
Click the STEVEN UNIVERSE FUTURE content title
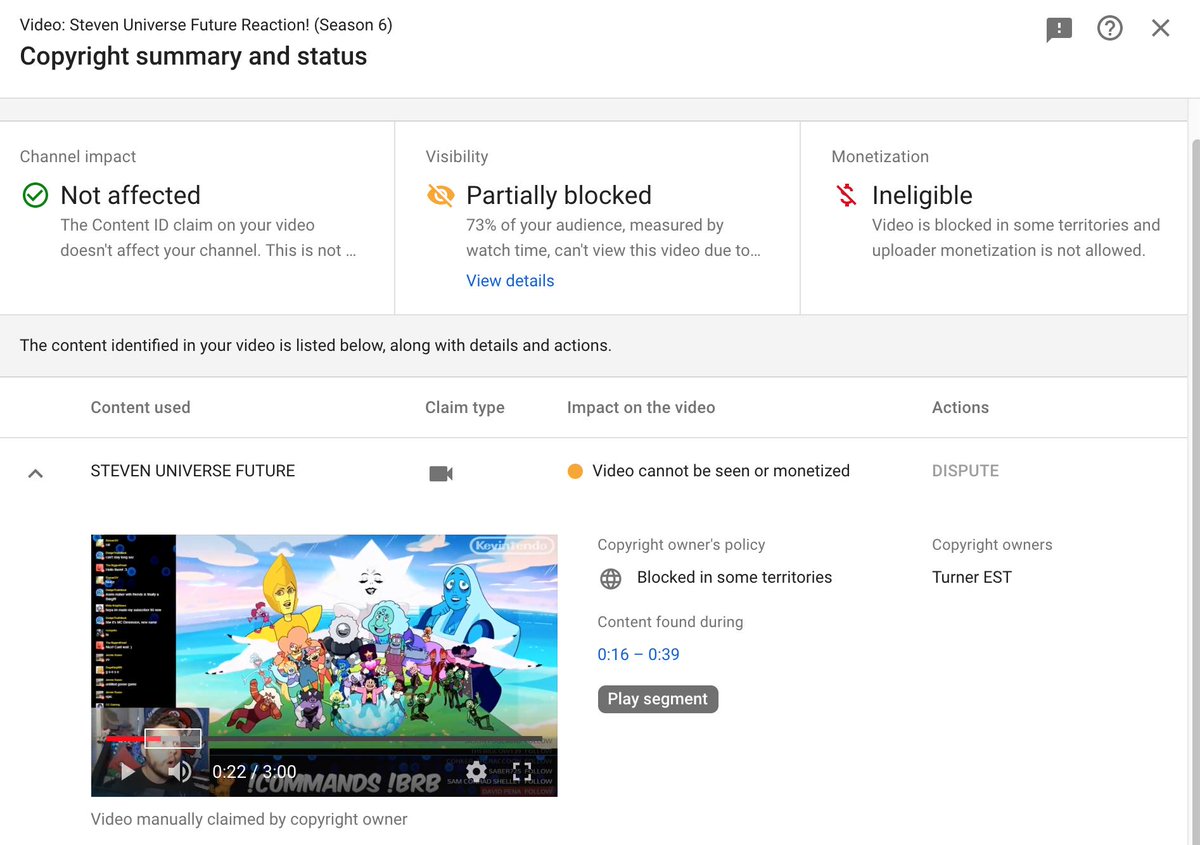point(193,471)
